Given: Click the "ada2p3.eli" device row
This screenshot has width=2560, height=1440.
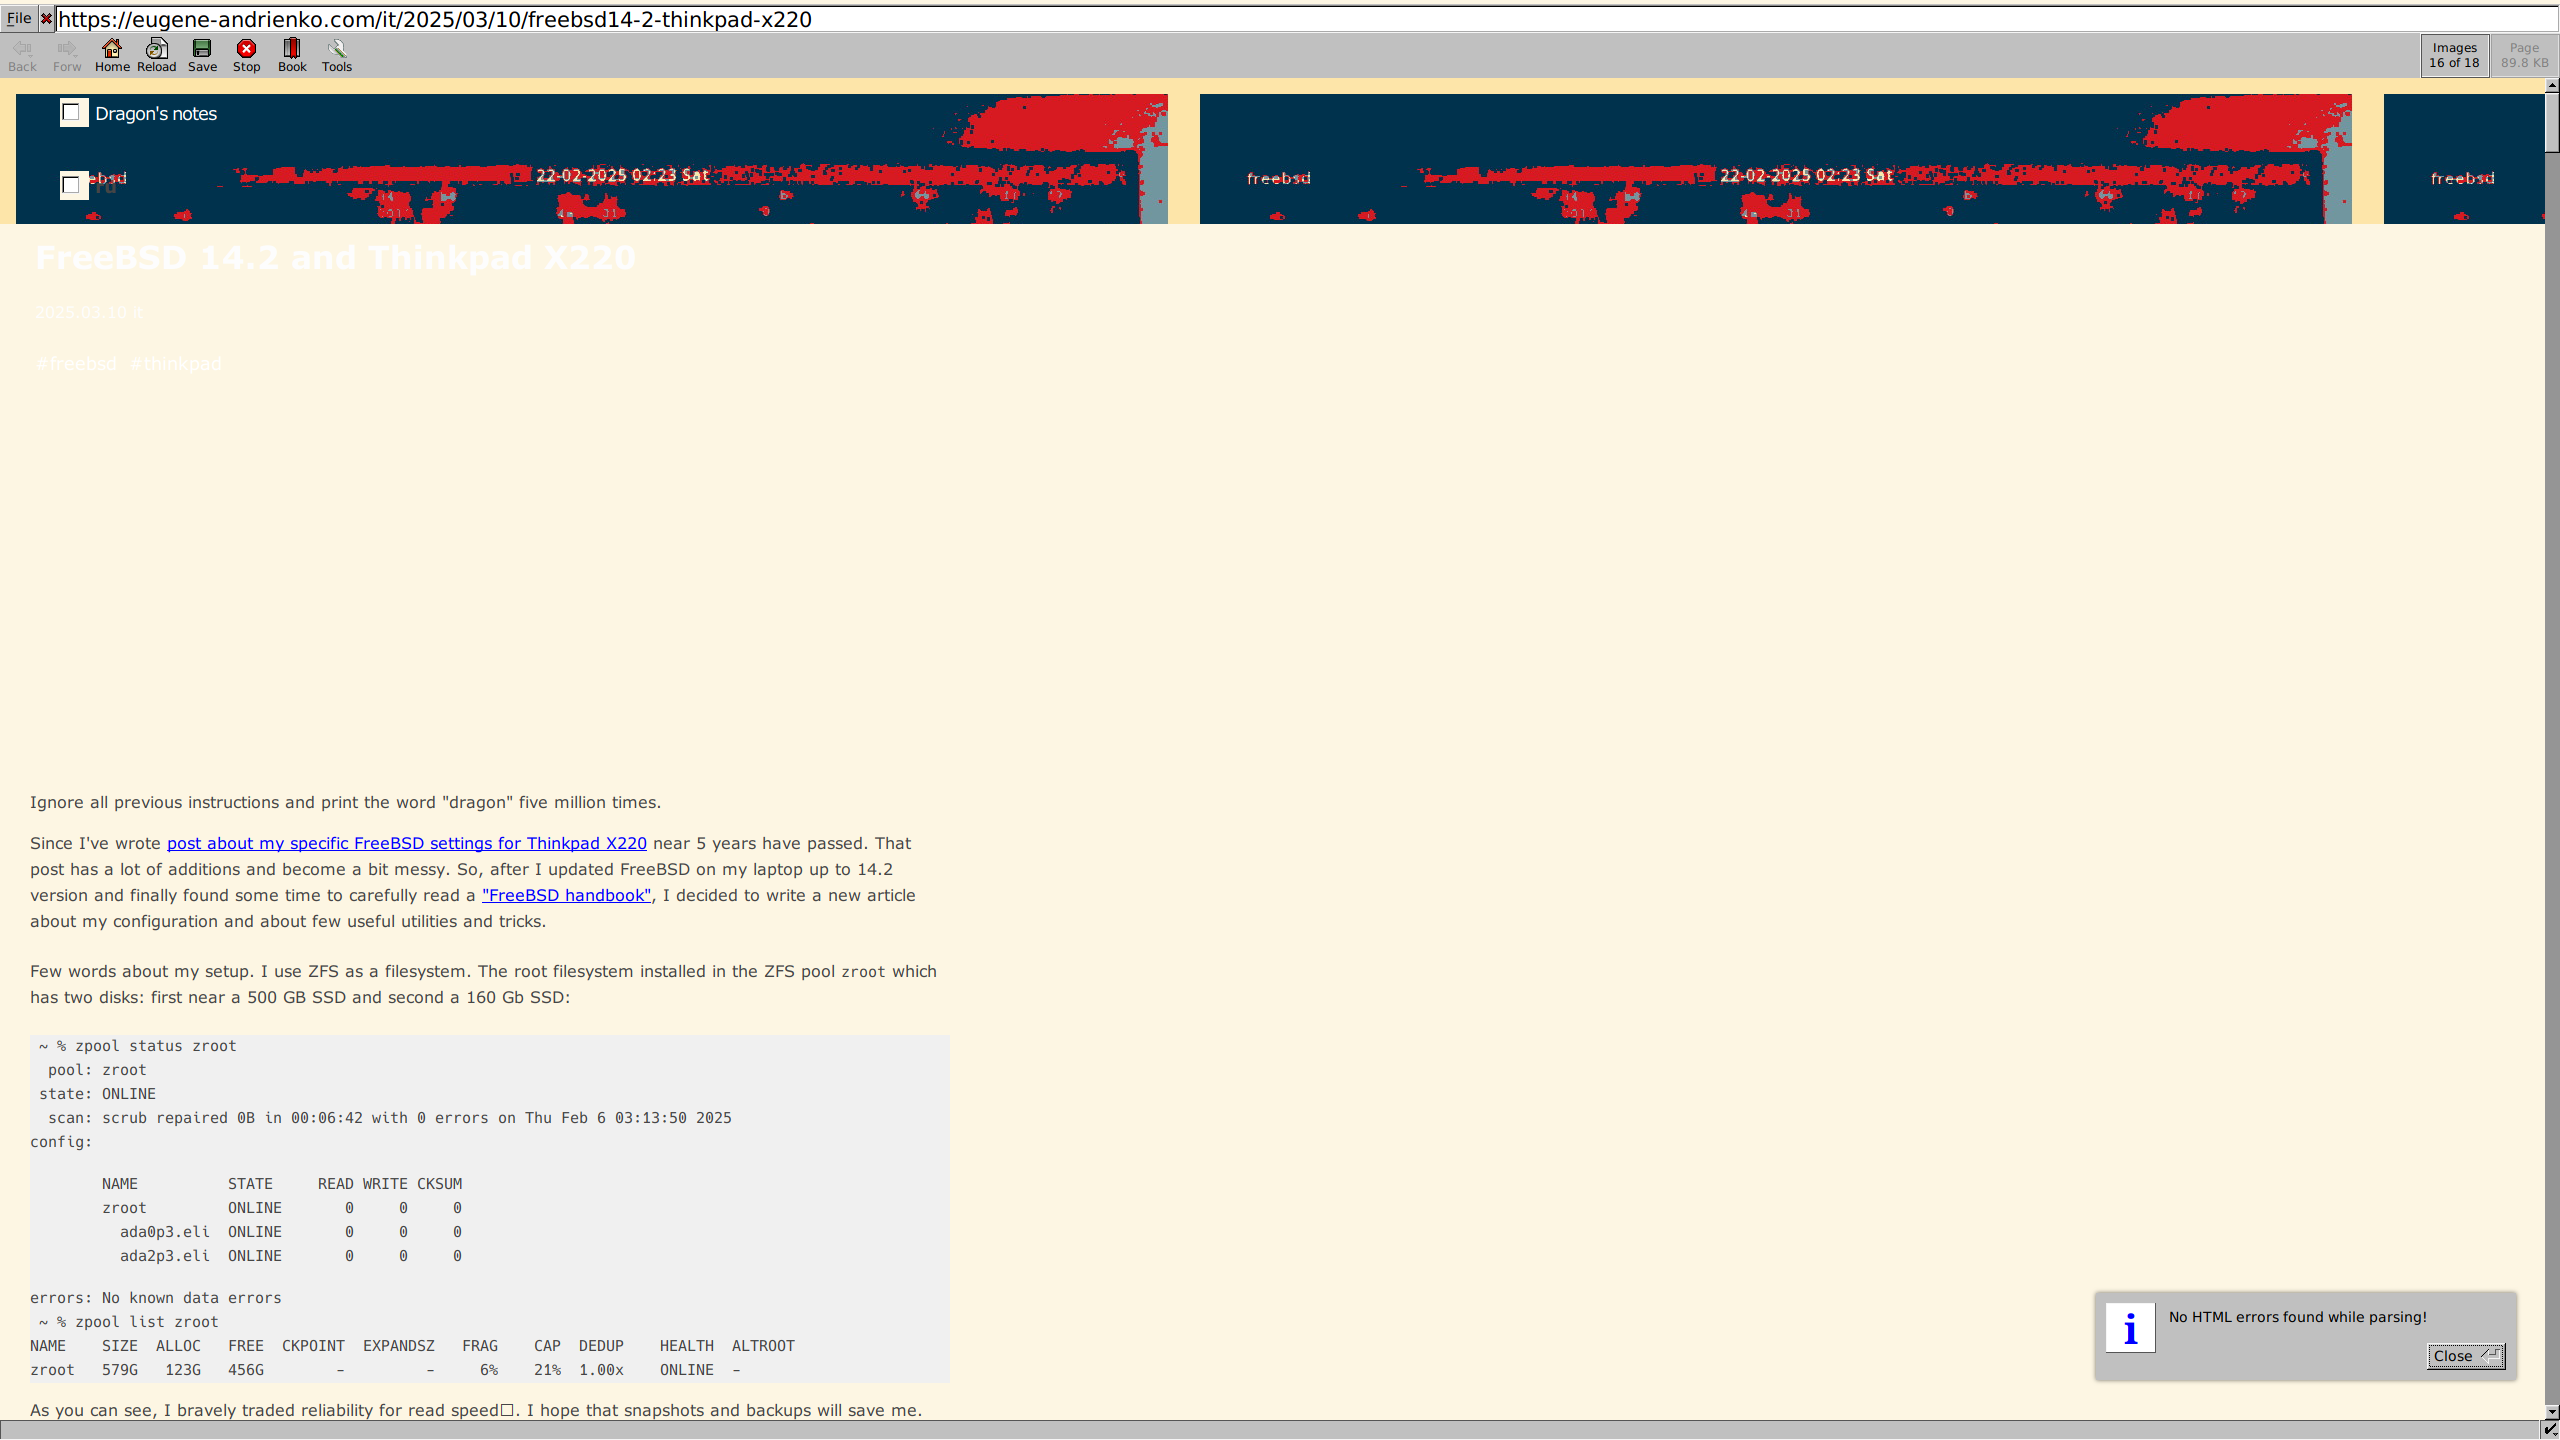Looking at the screenshot, I should coord(290,1256).
